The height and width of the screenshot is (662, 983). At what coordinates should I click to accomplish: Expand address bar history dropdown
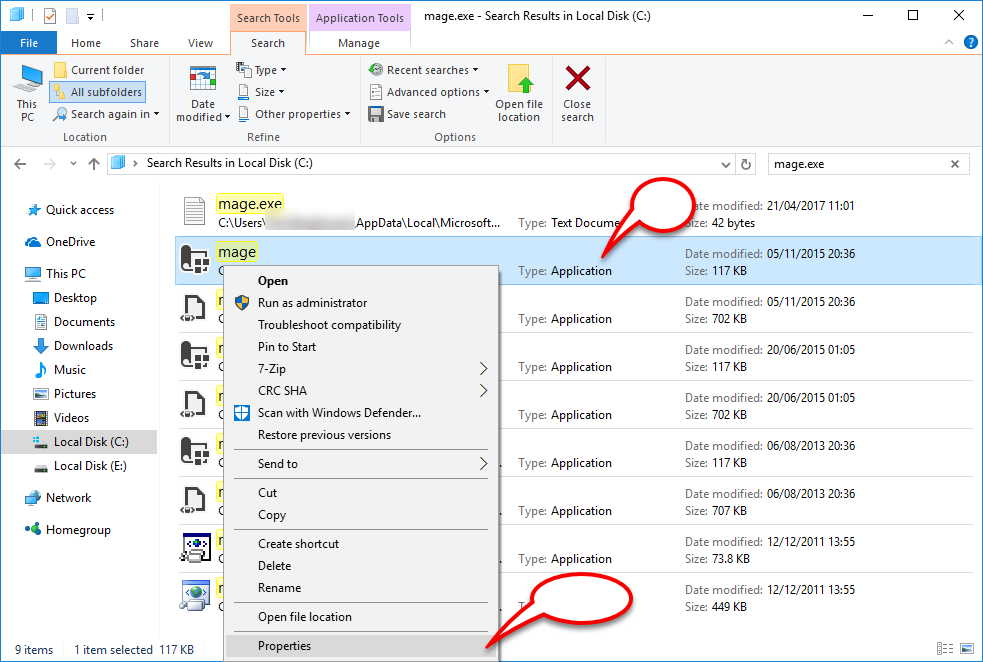[x=725, y=164]
